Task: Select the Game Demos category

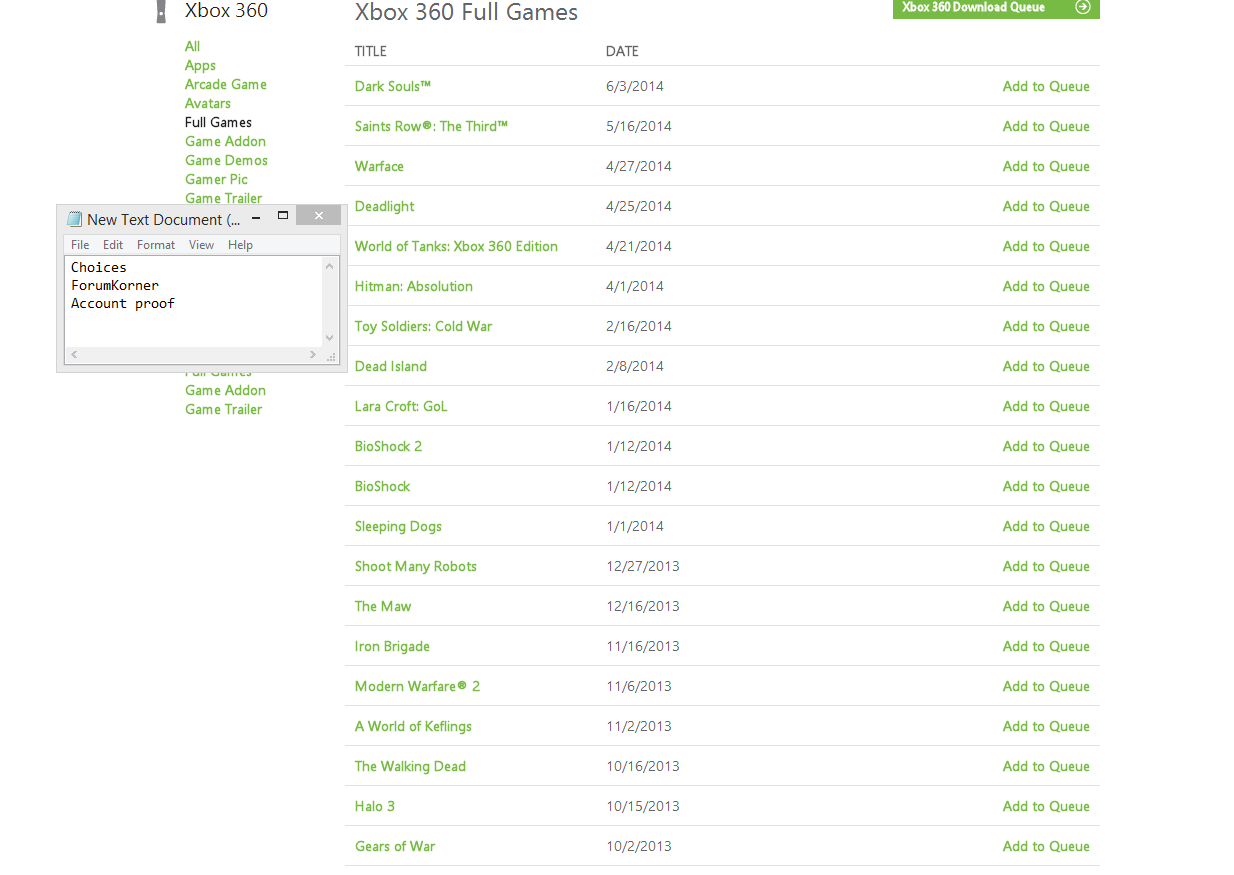Action: [226, 160]
